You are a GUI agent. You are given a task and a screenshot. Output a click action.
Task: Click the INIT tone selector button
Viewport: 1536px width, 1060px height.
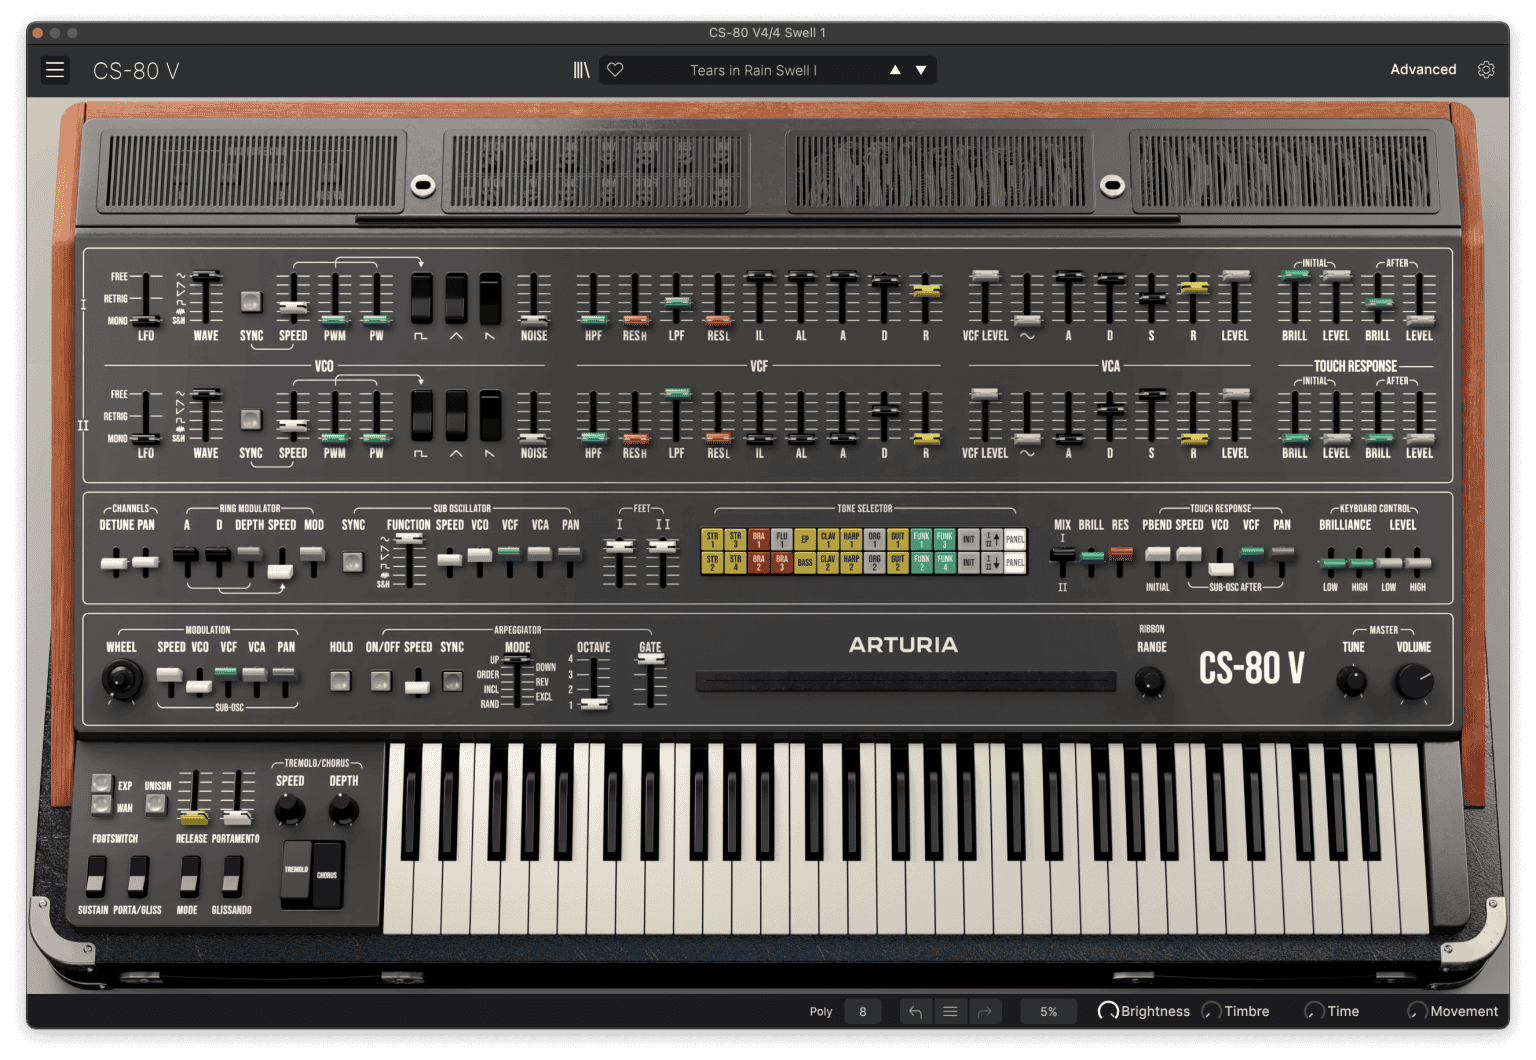[x=968, y=539]
